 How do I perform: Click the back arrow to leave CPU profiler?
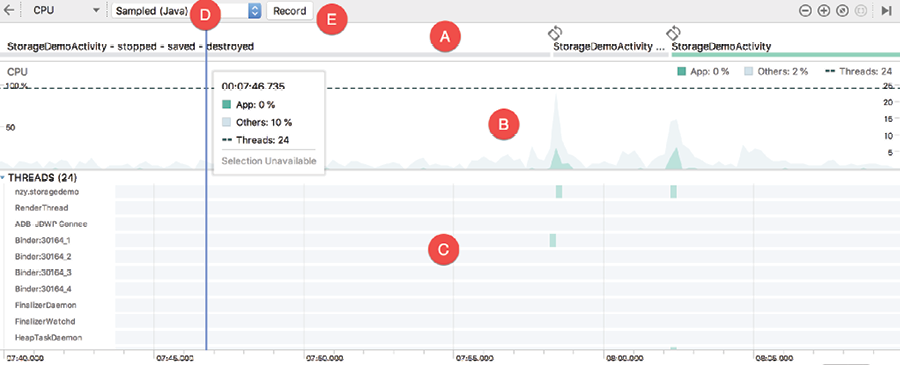point(8,10)
